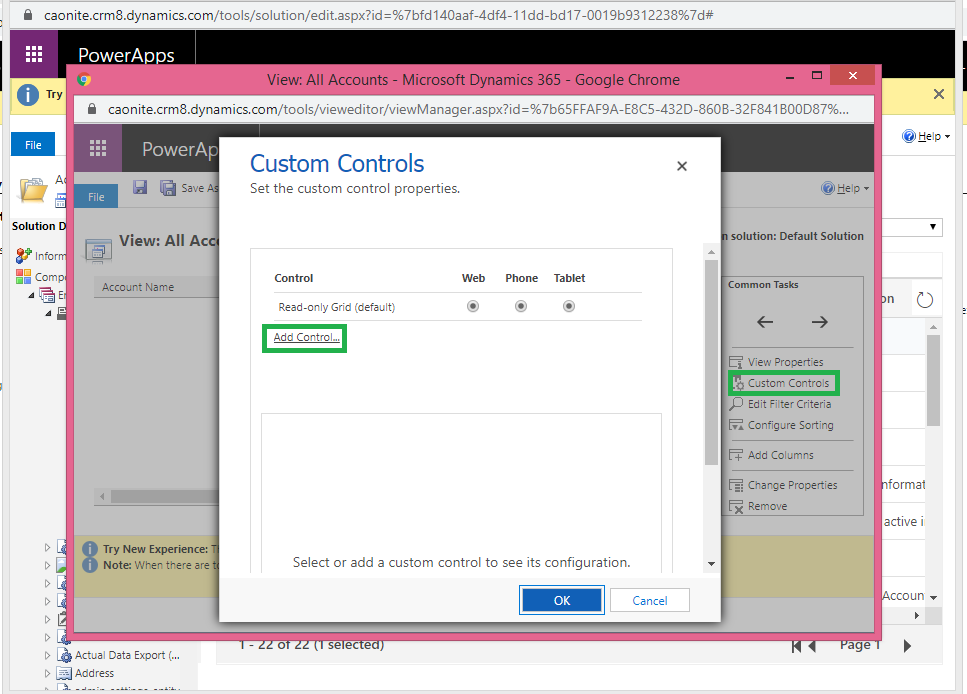Click the info icon in notification bar
This screenshot has height=694, width=967.
(28, 94)
